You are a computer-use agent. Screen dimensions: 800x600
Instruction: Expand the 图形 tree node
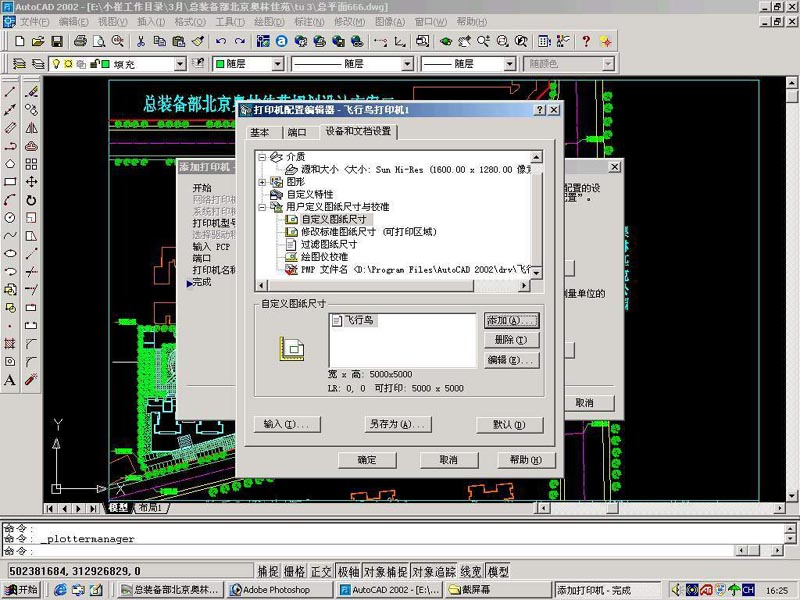pos(262,182)
